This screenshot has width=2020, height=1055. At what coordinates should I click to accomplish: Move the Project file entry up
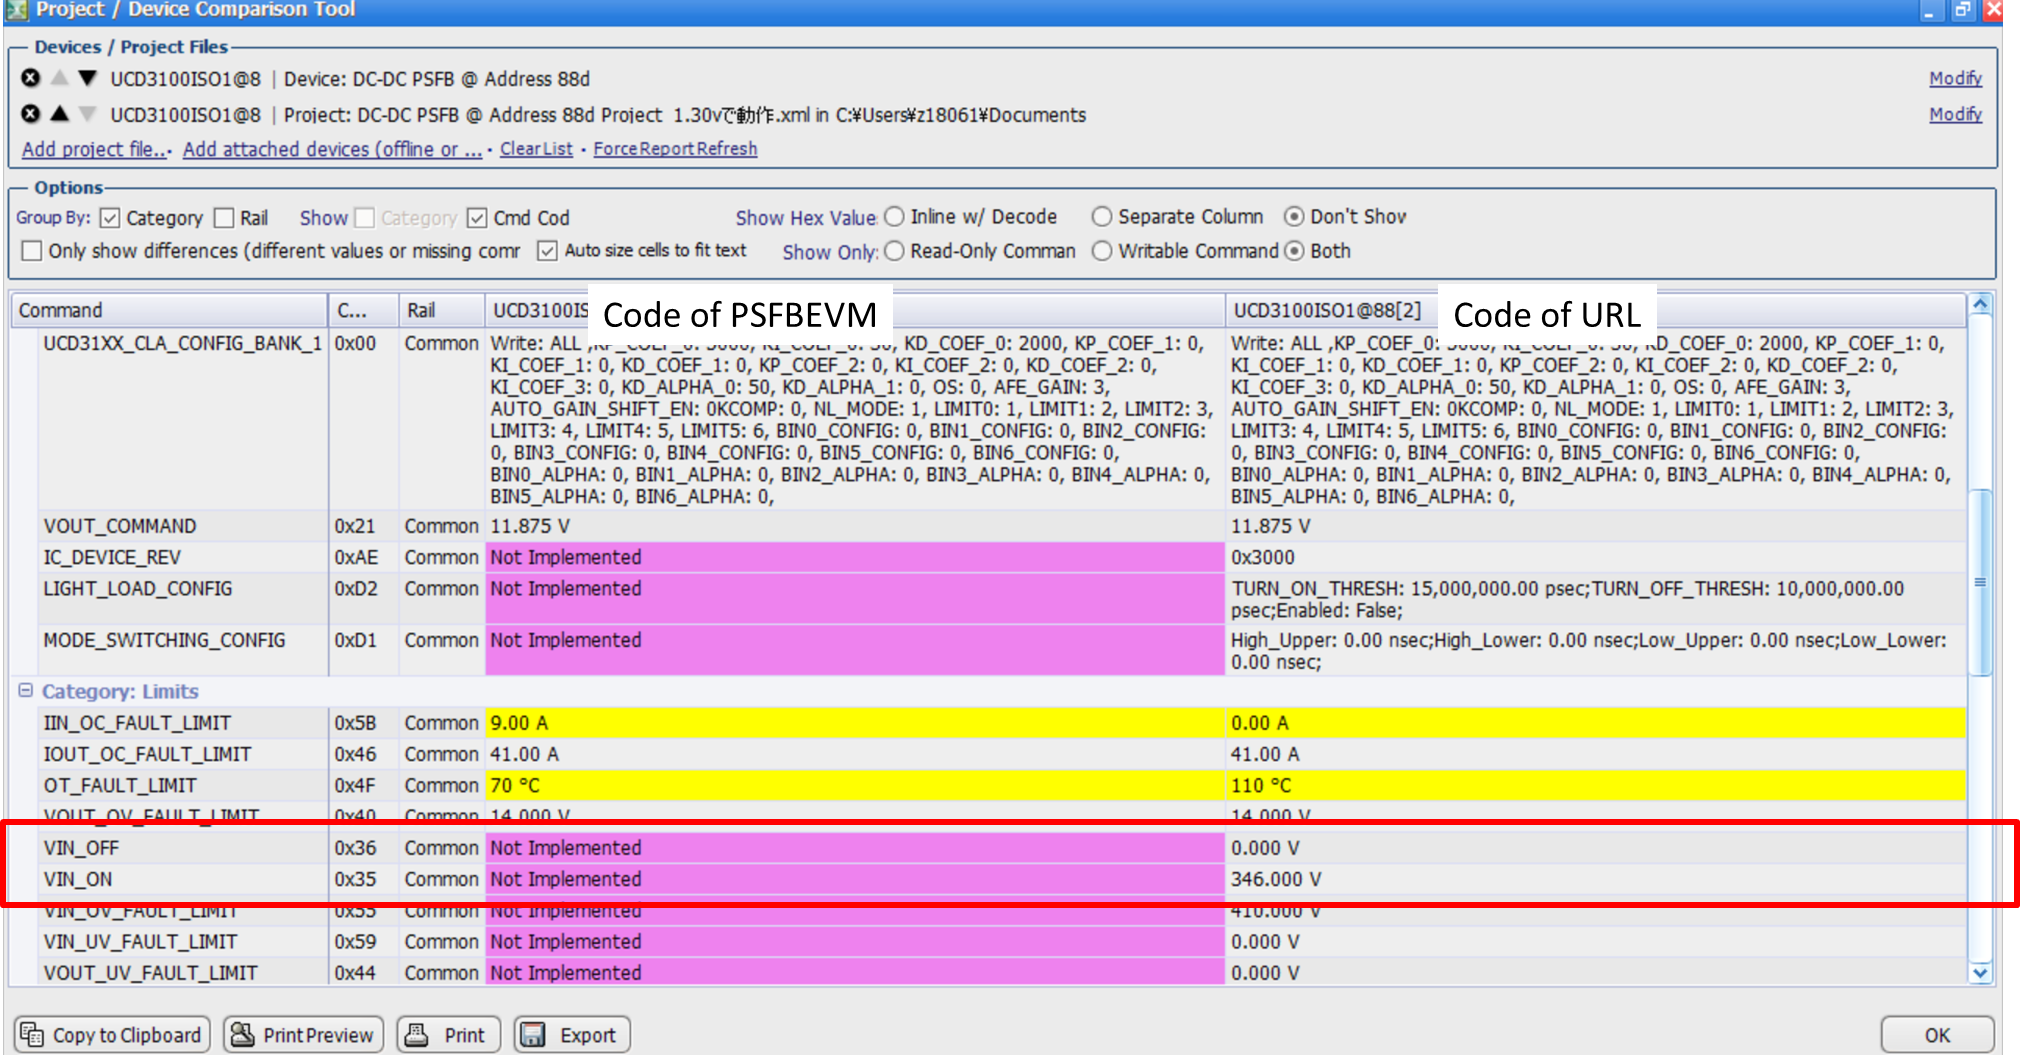60,114
